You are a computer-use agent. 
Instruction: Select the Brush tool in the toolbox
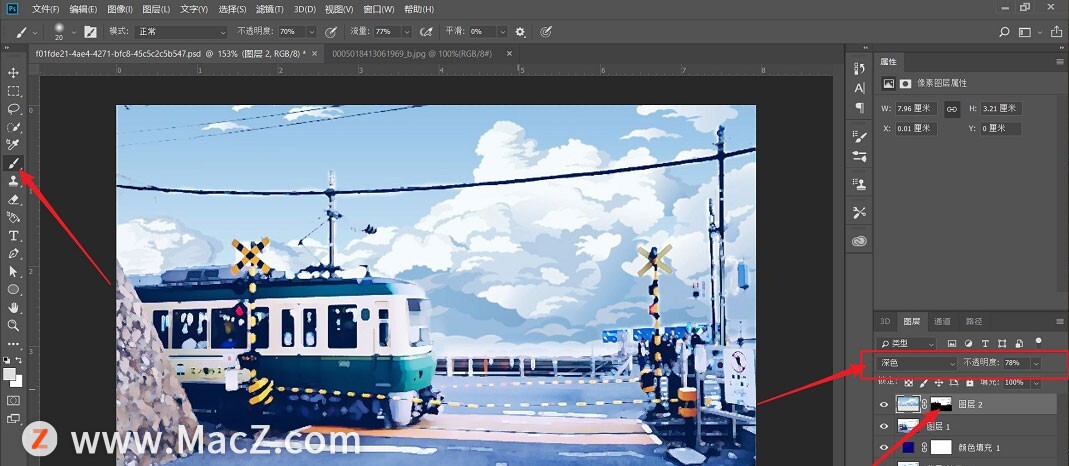(13, 163)
